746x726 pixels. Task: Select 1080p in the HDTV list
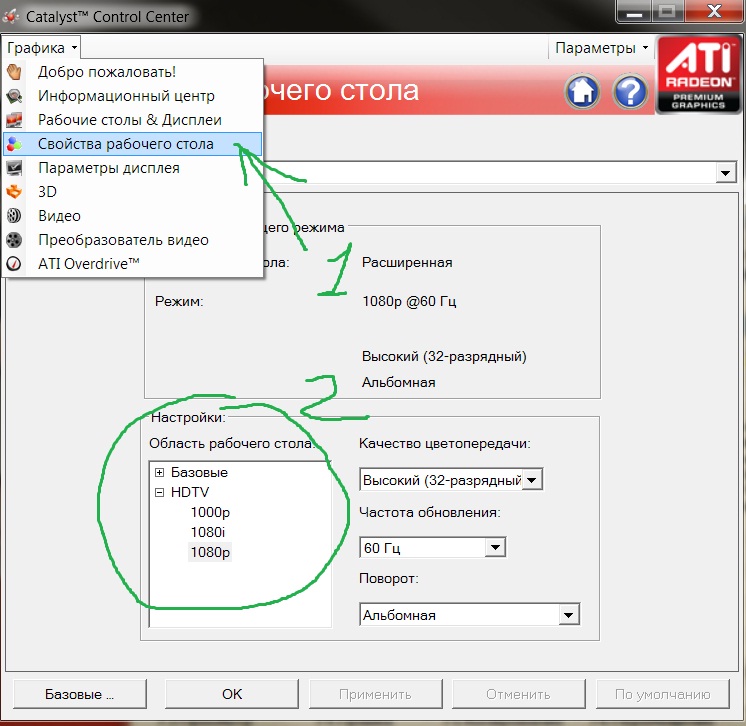pos(210,552)
